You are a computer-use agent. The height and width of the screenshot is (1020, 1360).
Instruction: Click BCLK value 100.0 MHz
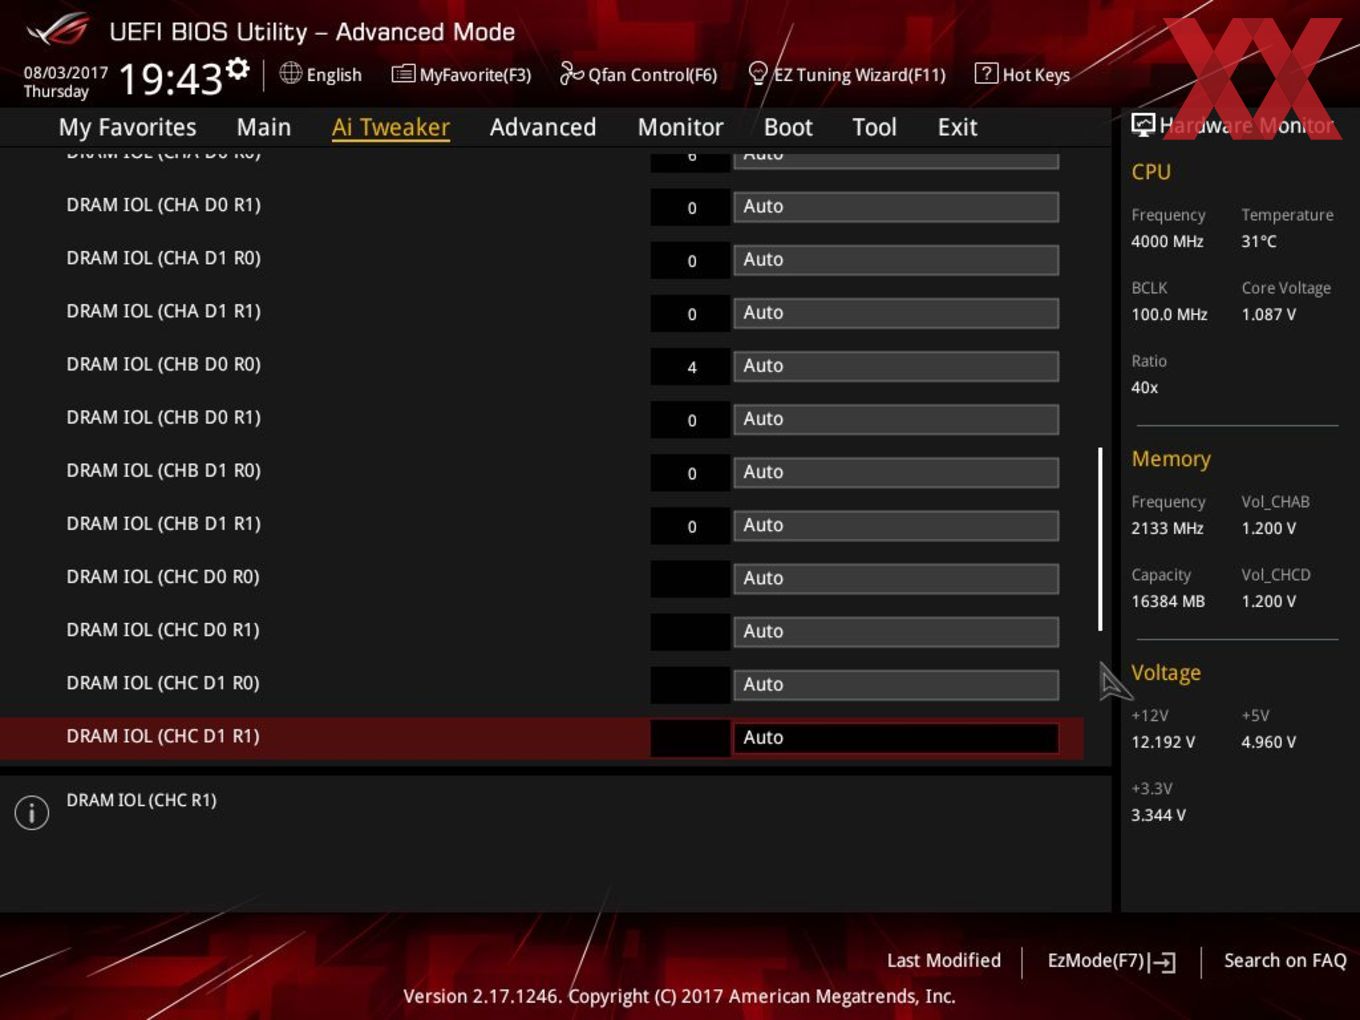(1169, 314)
